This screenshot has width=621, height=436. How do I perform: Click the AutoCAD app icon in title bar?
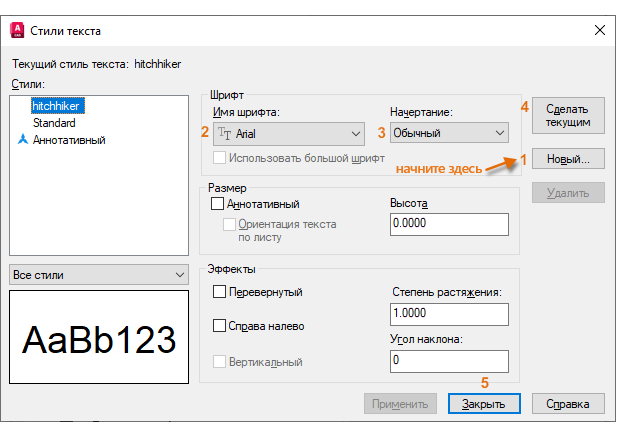[17, 30]
